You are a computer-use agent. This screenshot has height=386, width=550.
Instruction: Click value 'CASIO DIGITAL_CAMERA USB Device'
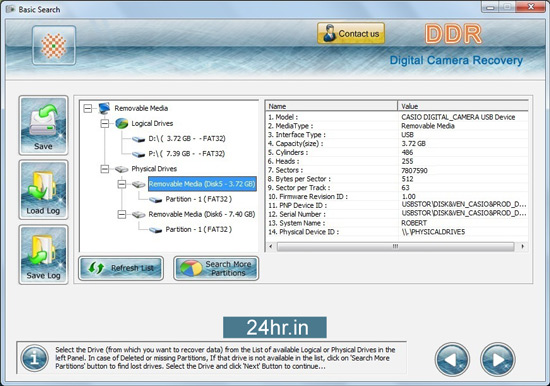coord(458,117)
